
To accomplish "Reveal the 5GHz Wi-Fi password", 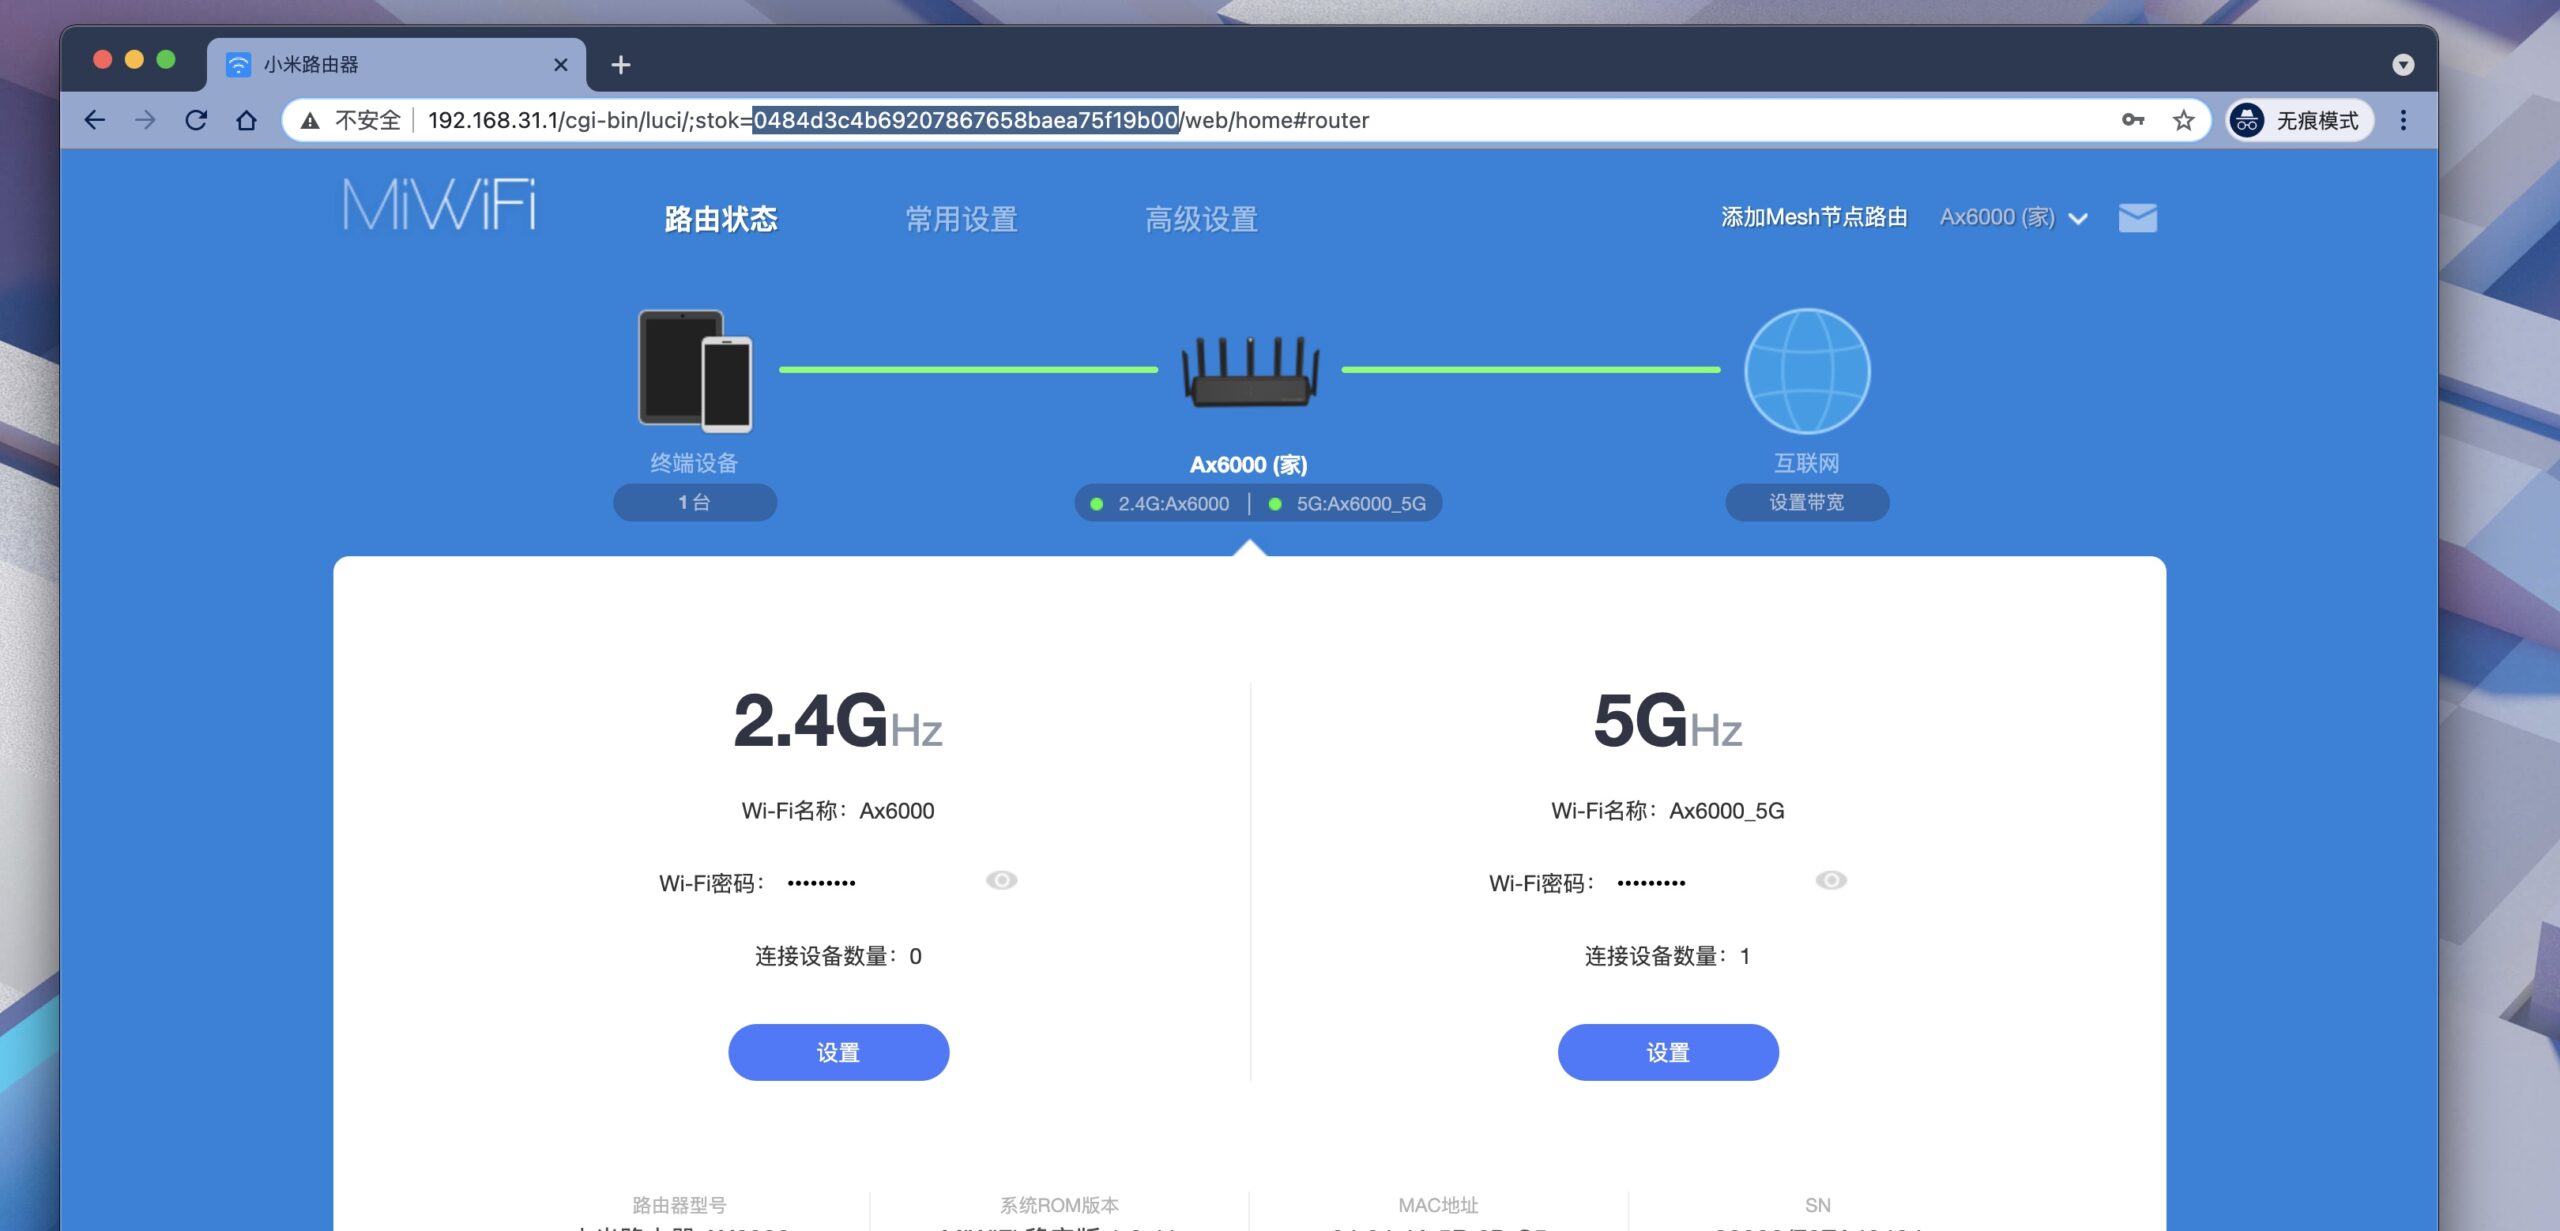I will pos(1831,880).
